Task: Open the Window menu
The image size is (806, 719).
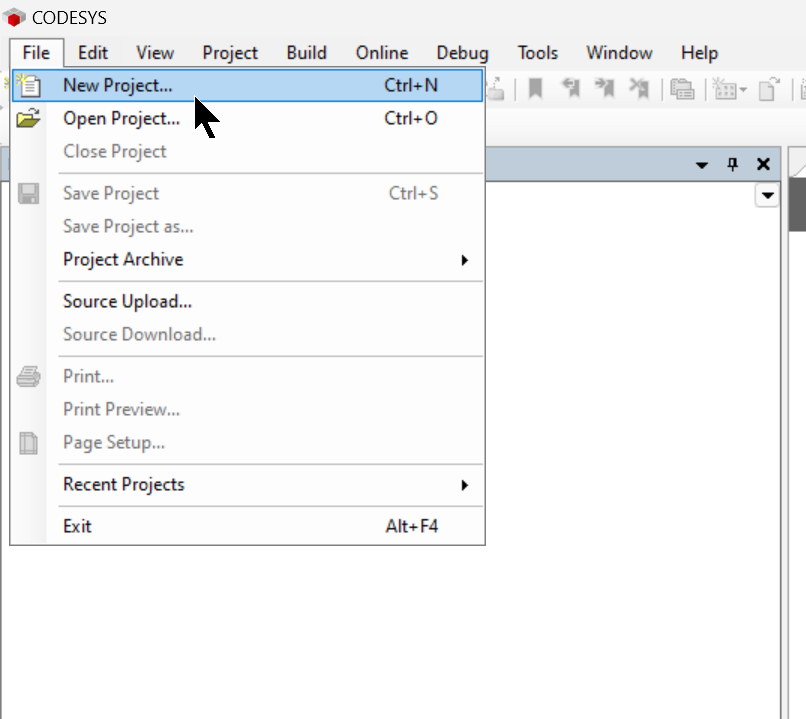Action: (619, 53)
